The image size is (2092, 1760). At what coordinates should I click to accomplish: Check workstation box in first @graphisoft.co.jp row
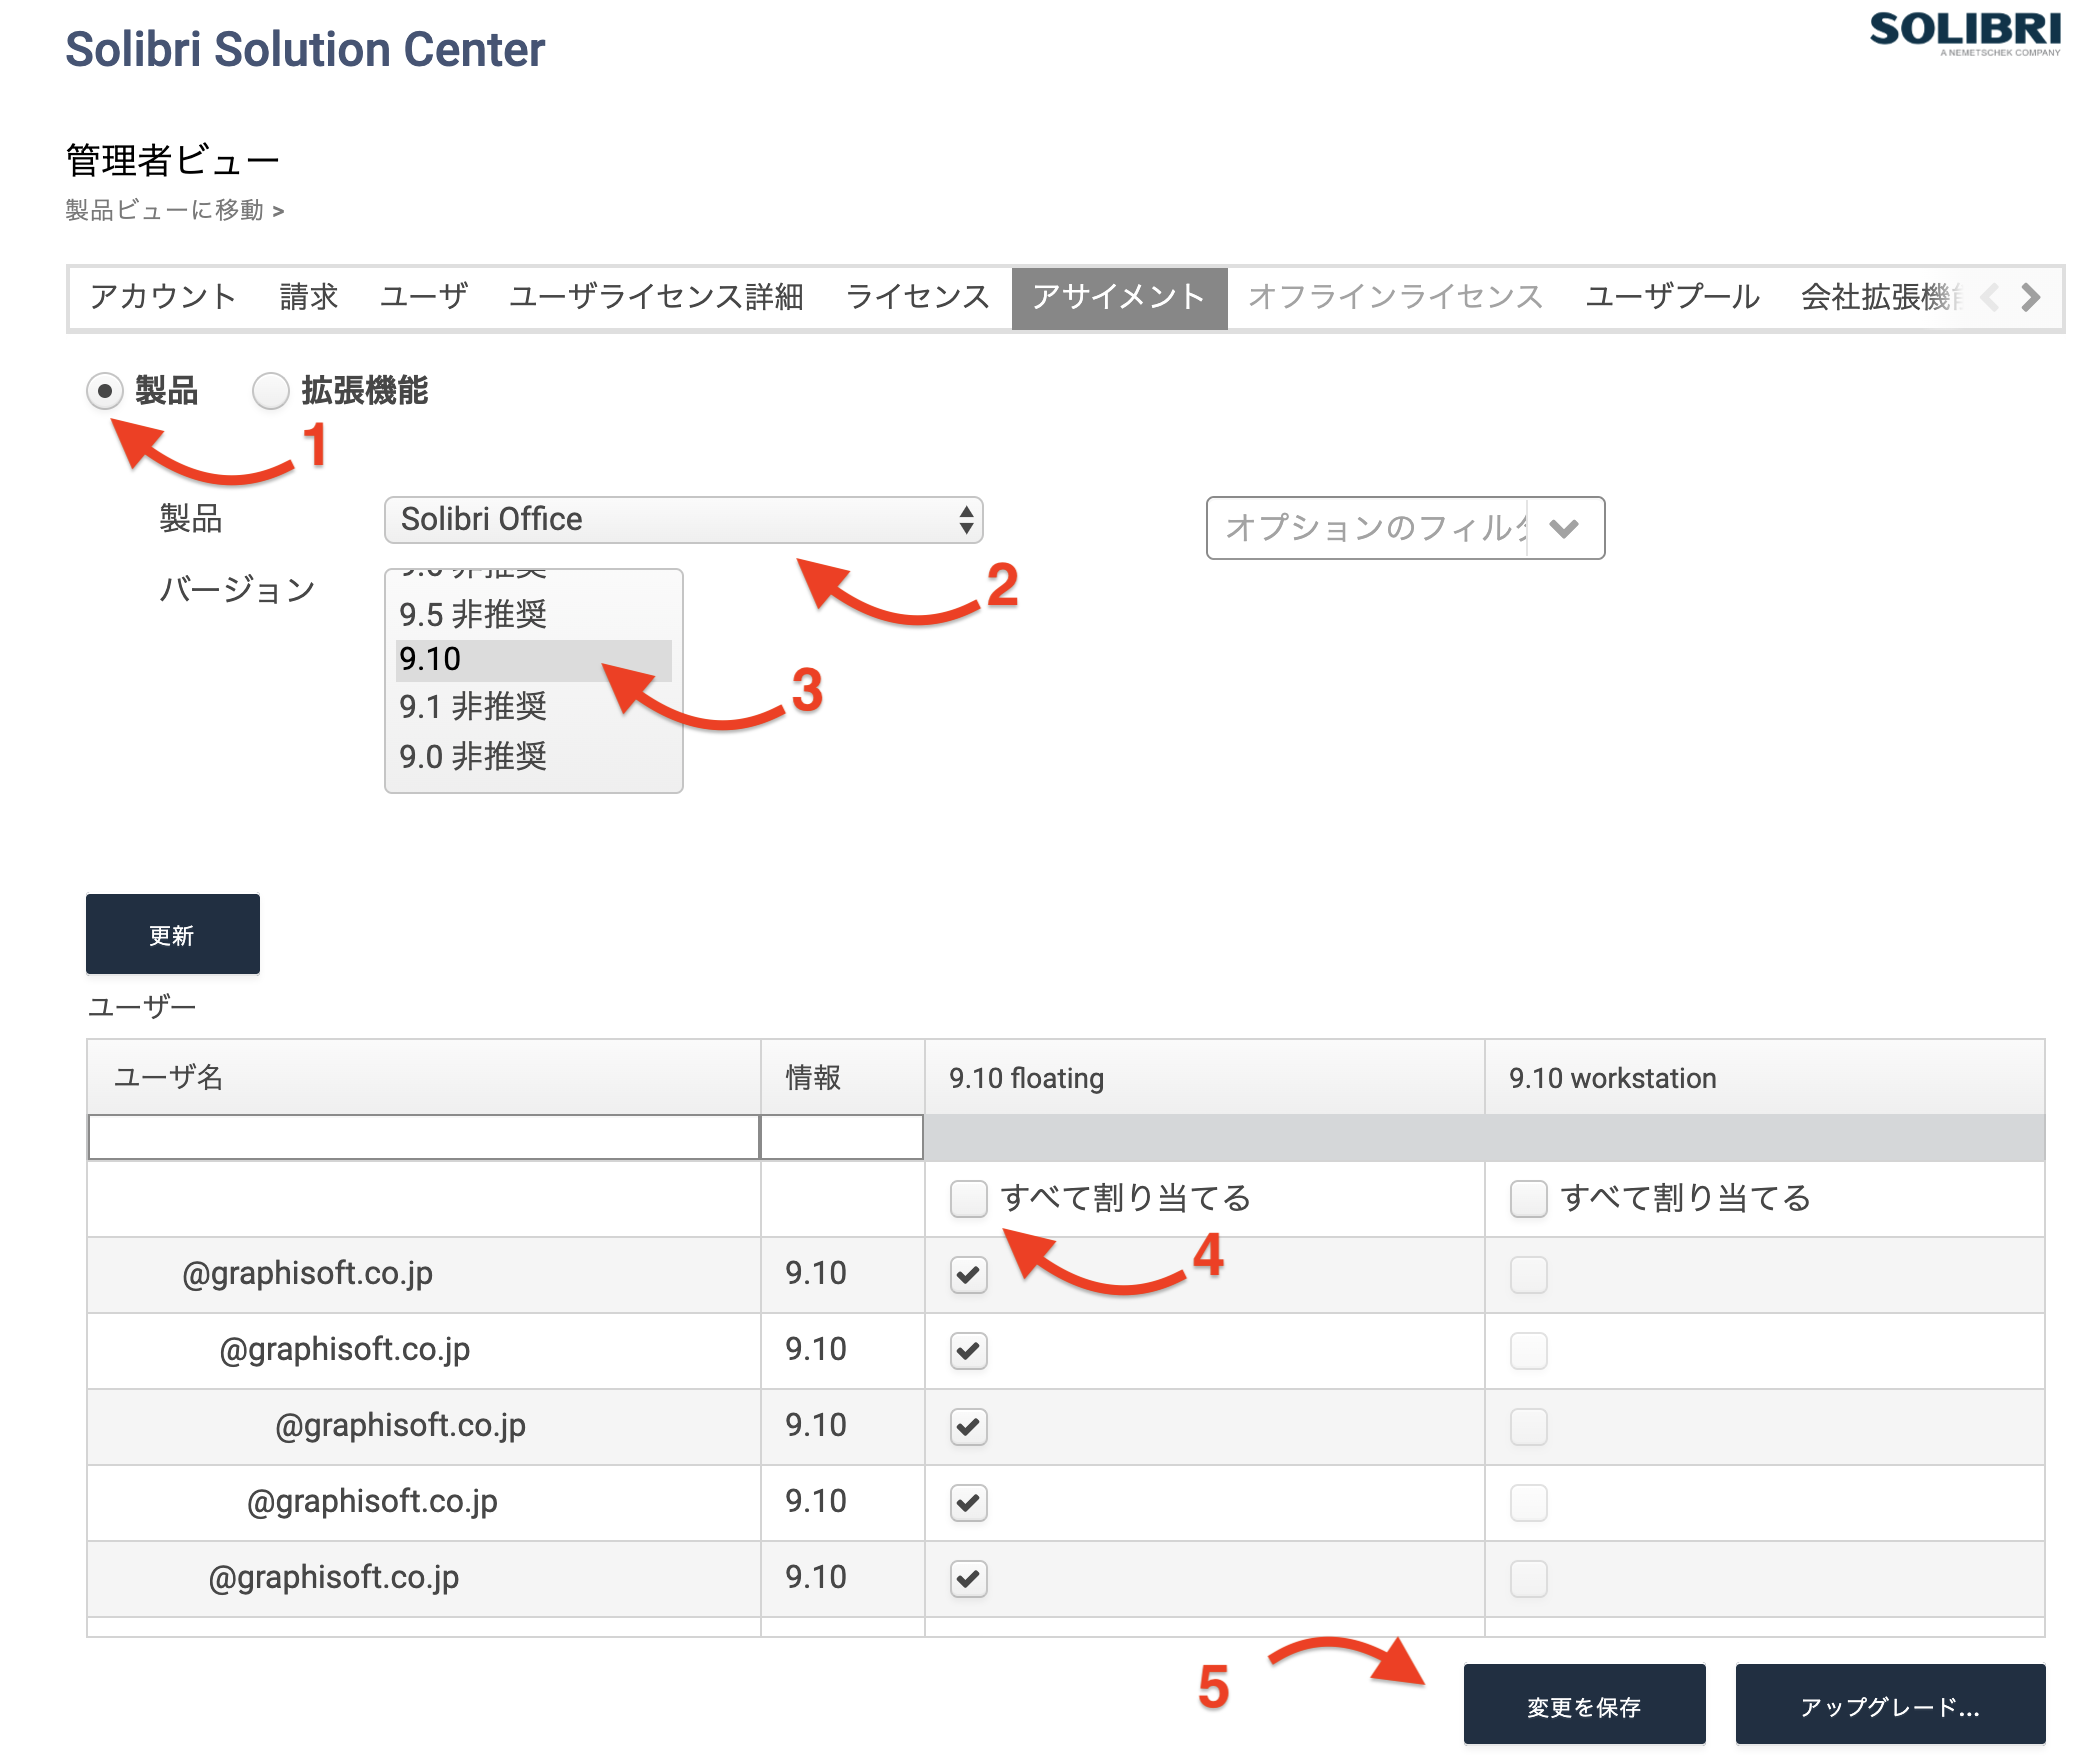click(x=1528, y=1275)
